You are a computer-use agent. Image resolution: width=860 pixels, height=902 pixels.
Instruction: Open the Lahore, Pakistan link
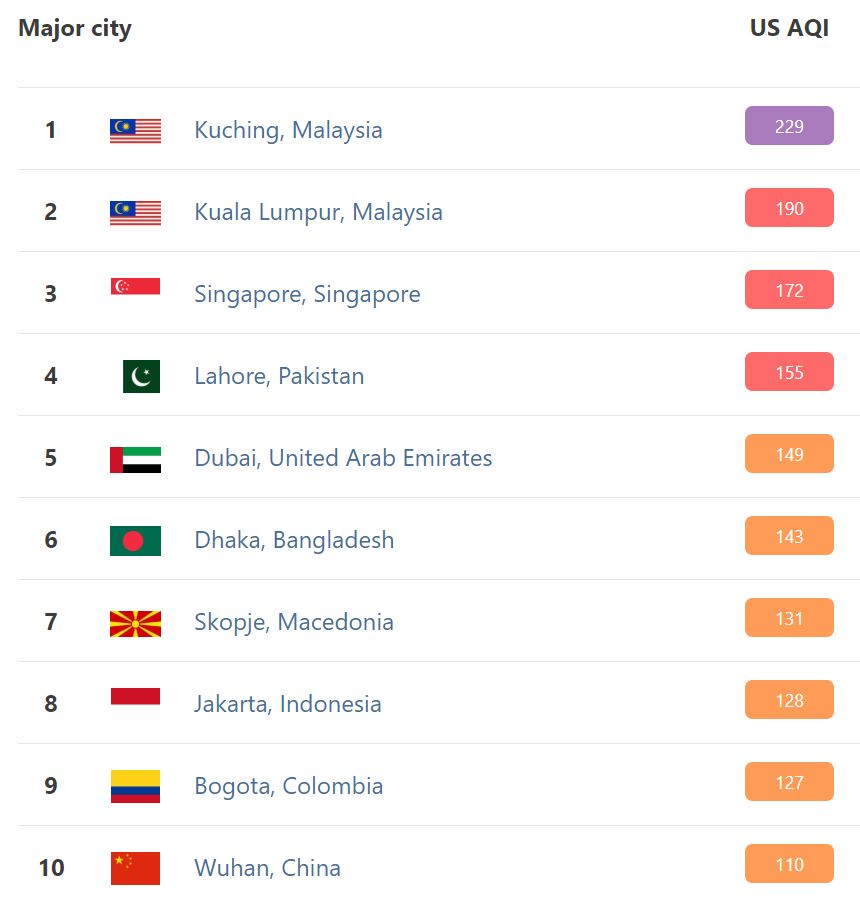(279, 376)
